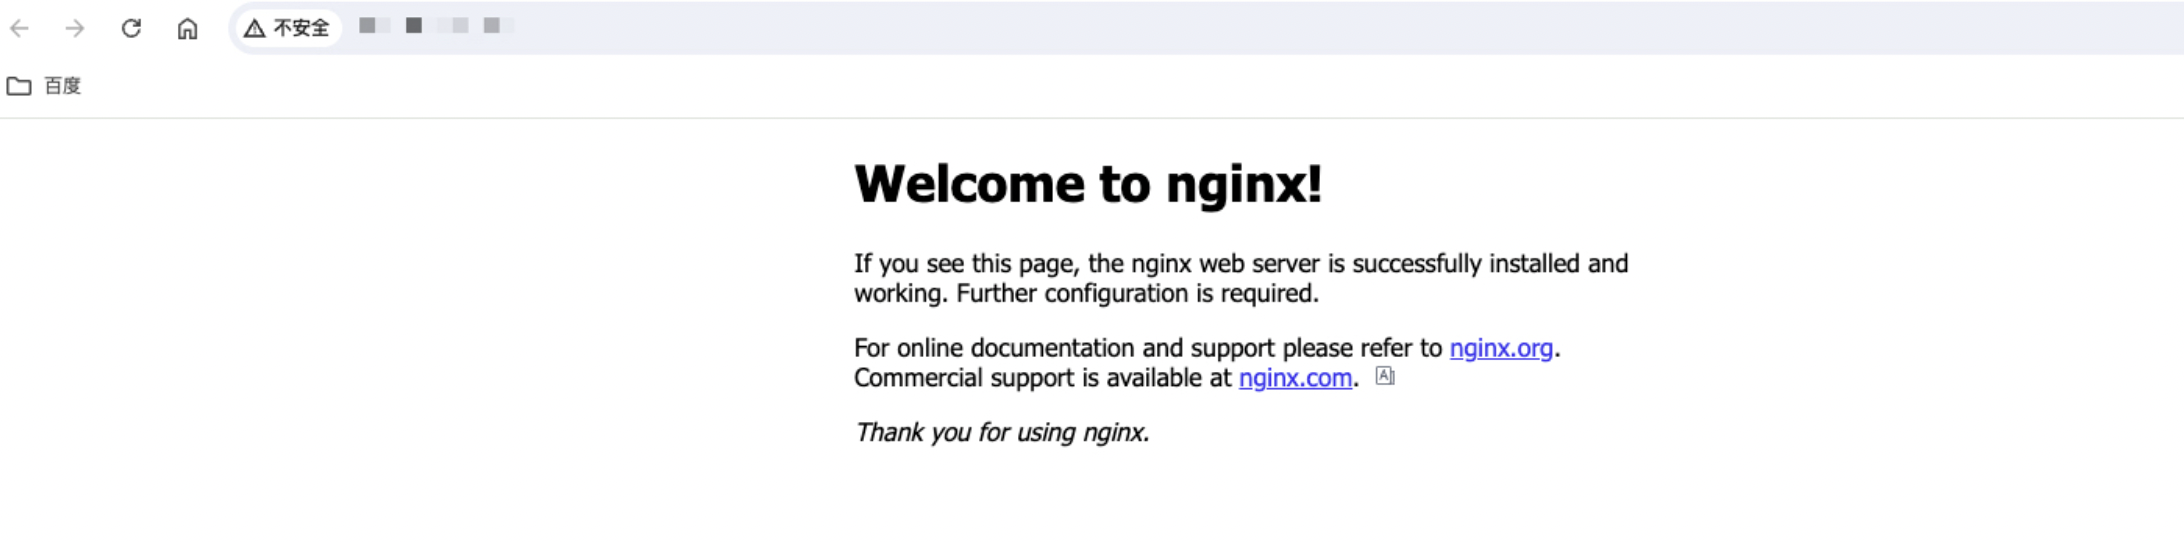Open the nginx.com commercial support link
Image resolution: width=2184 pixels, height=542 pixels.
(x=1295, y=378)
